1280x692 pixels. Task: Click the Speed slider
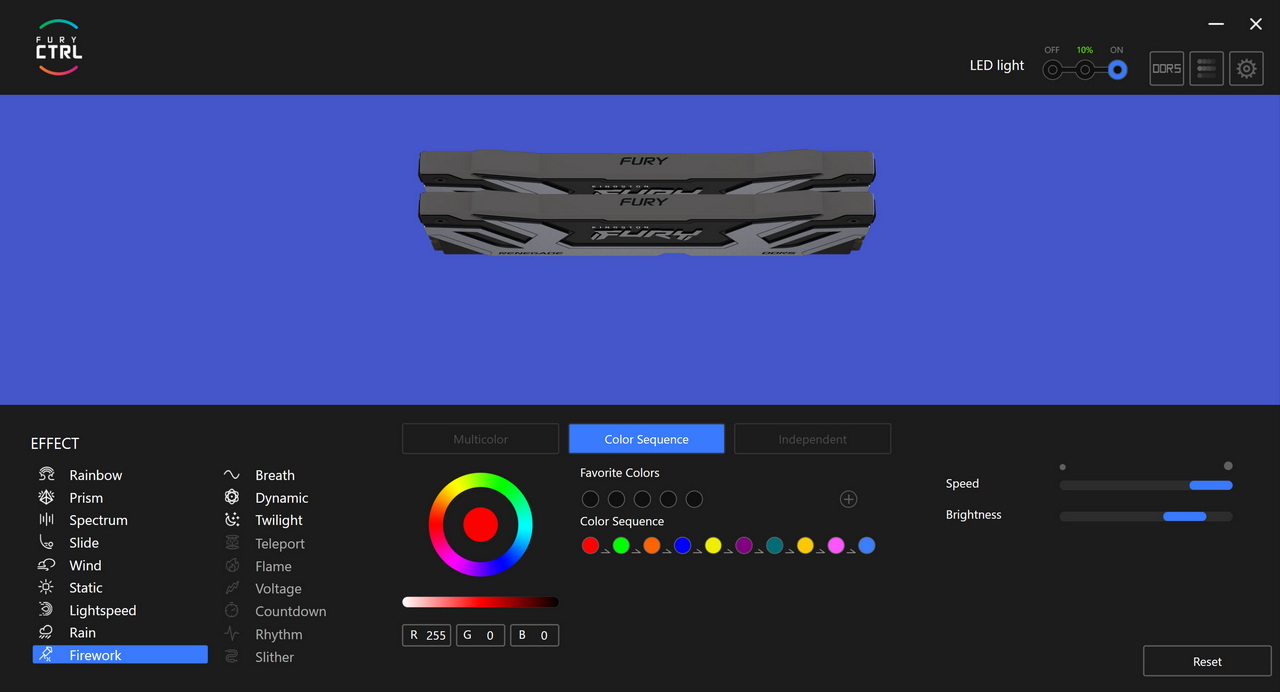click(x=1146, y=485)
